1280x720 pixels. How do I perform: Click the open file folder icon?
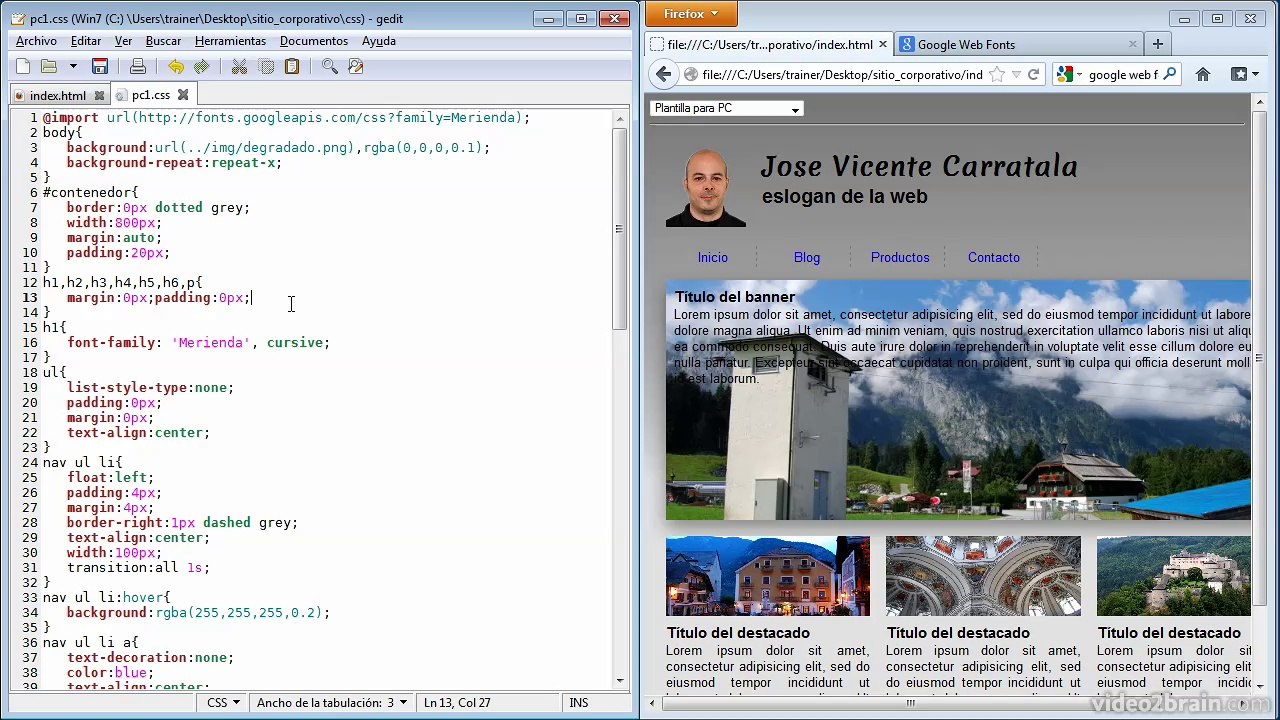click(x=48, y=66)
